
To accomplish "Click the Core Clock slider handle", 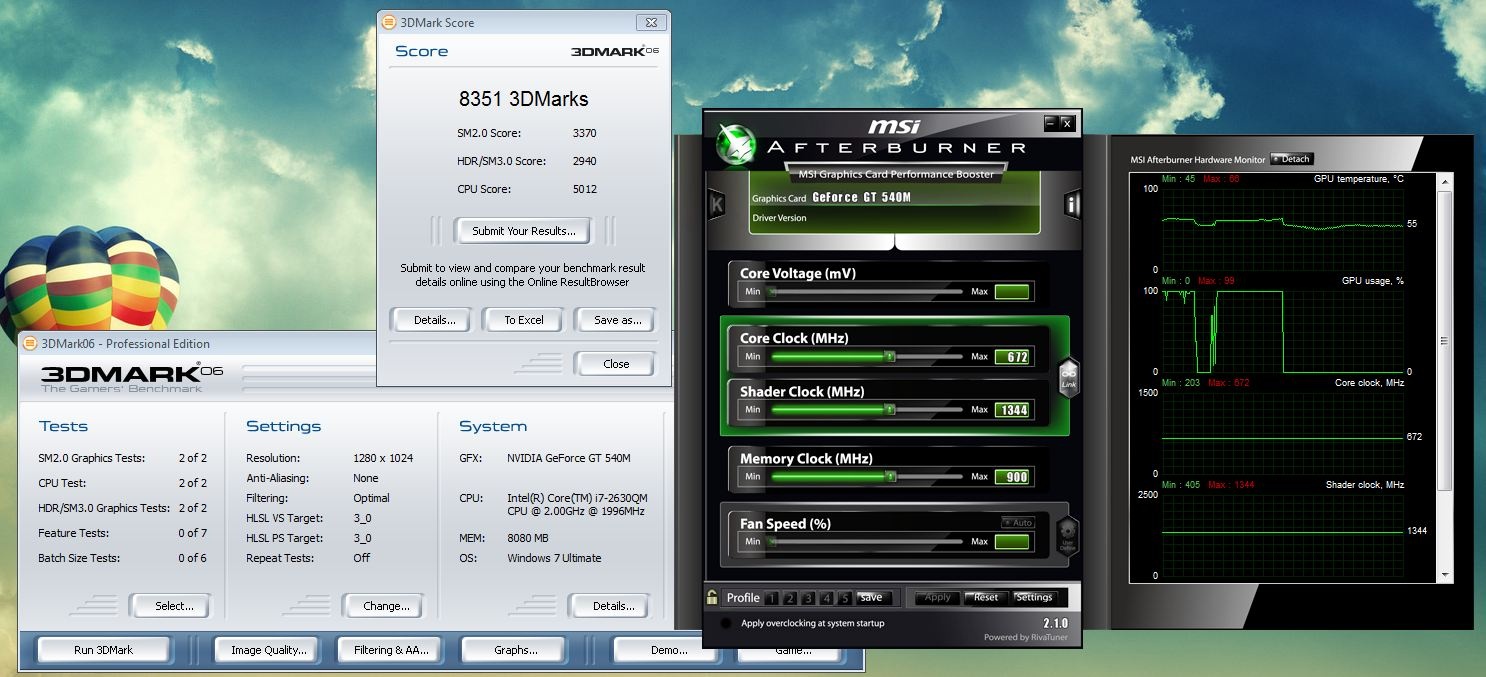I will [x=889, y=356].
